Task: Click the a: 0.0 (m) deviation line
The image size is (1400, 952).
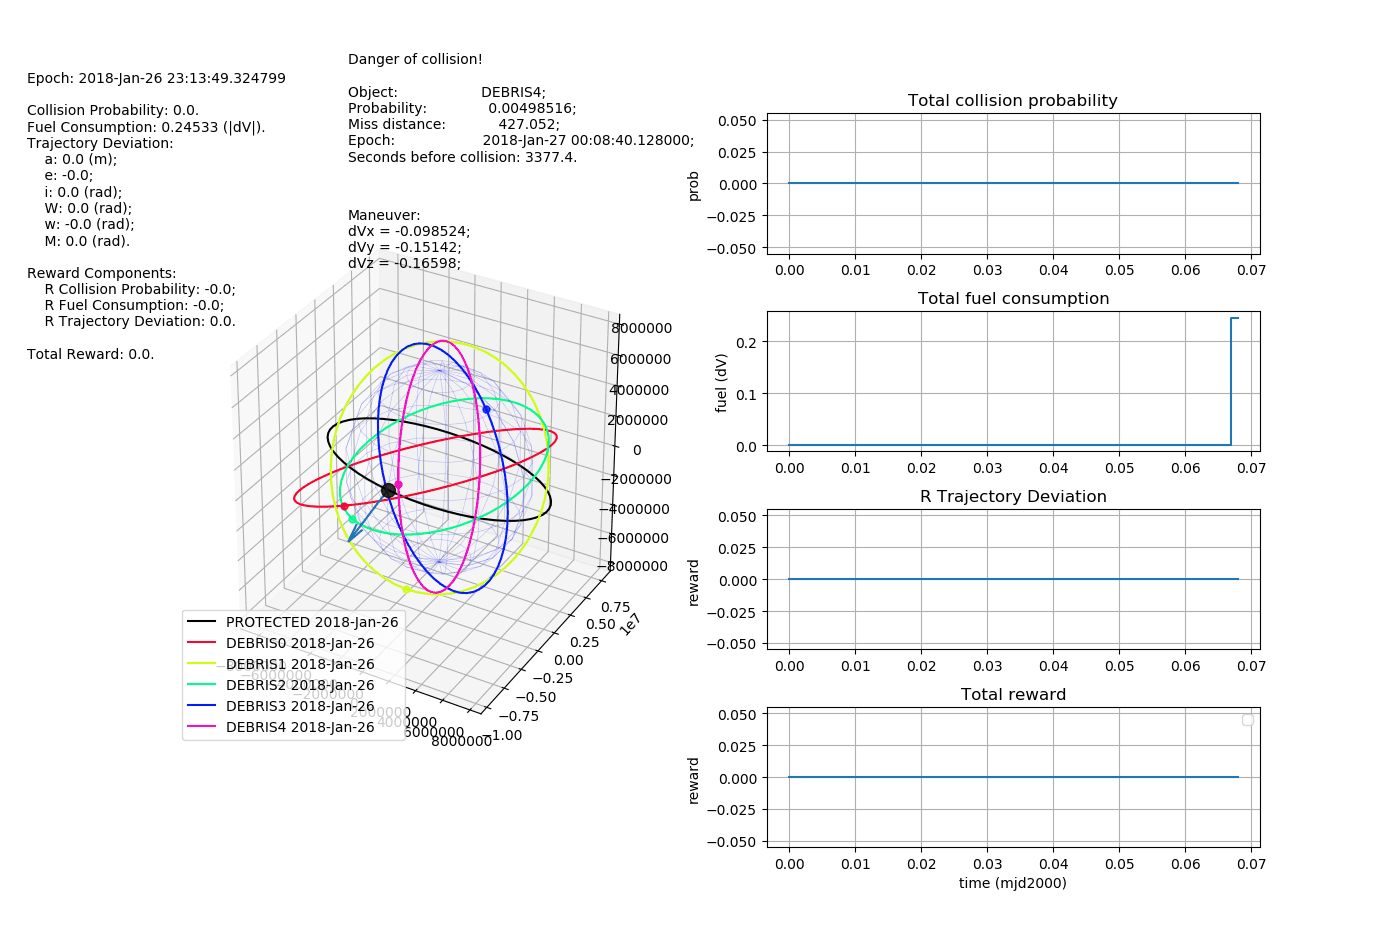Action: pyautogui.click(x=80, y=159)
